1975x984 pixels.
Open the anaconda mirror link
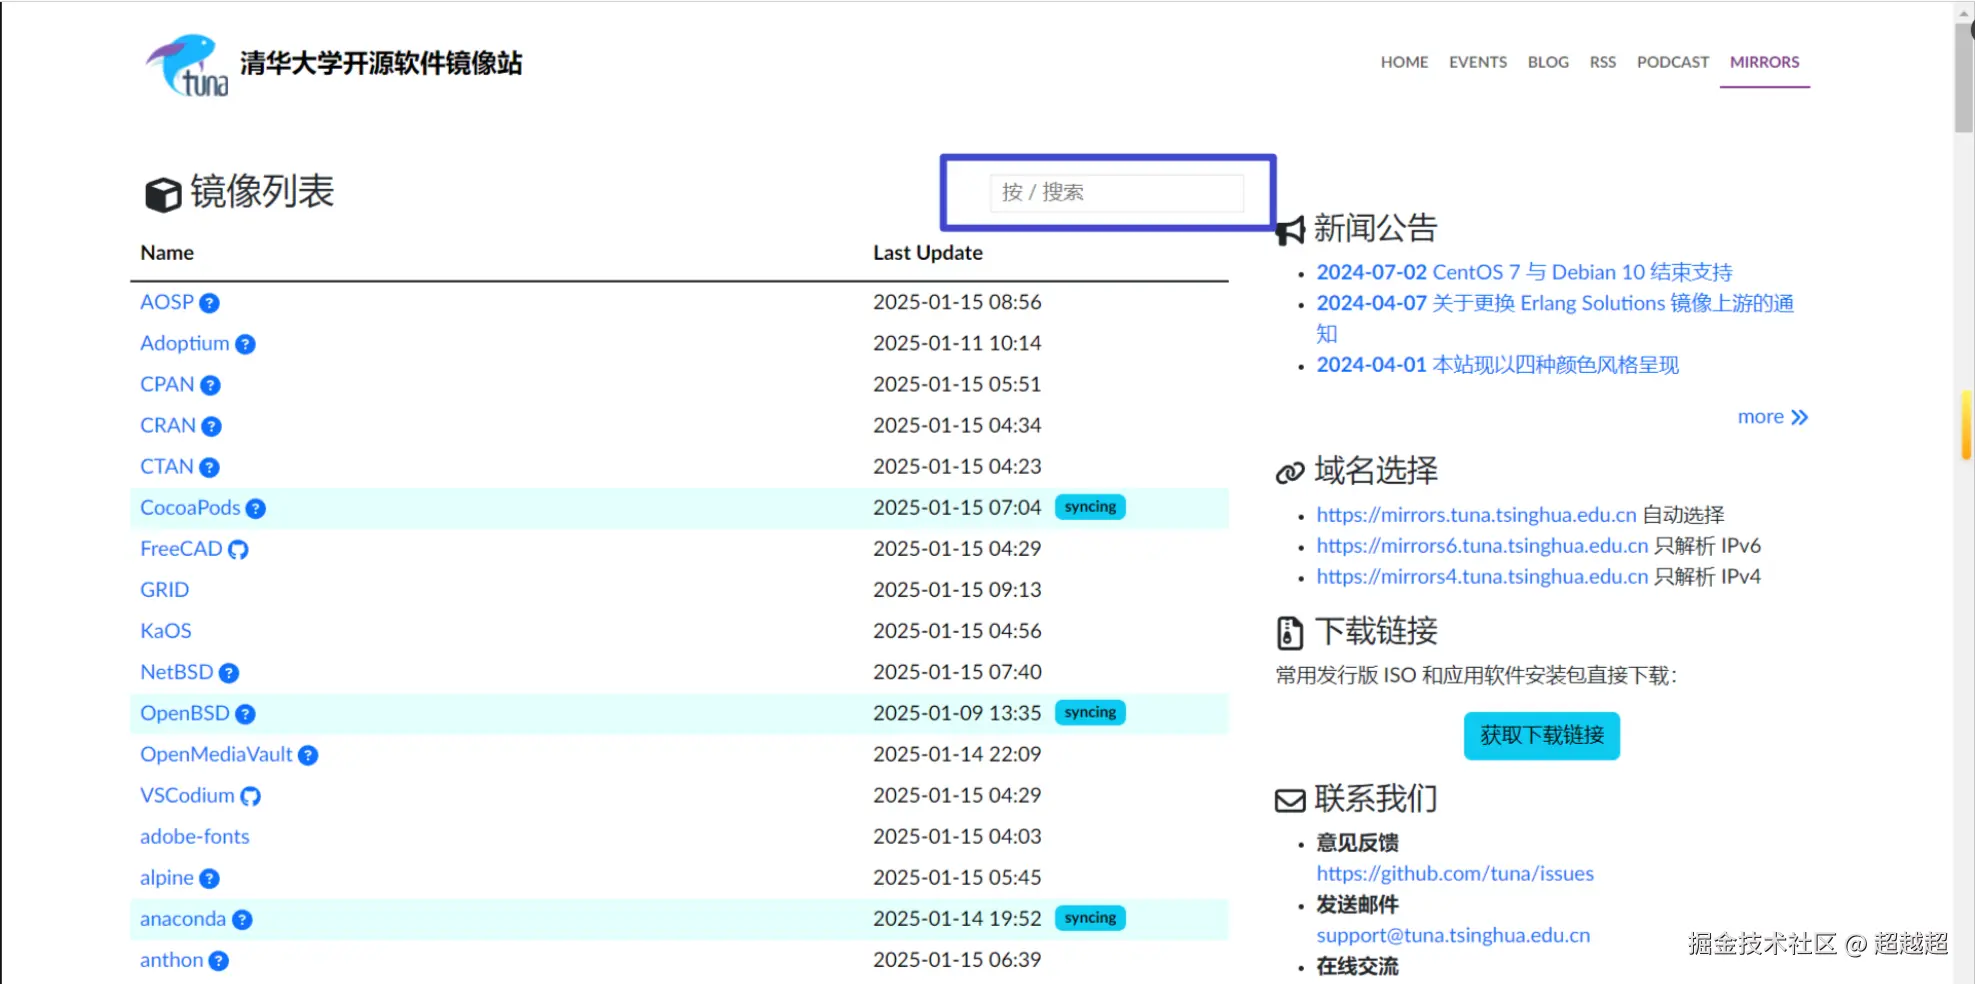(183, 919)
